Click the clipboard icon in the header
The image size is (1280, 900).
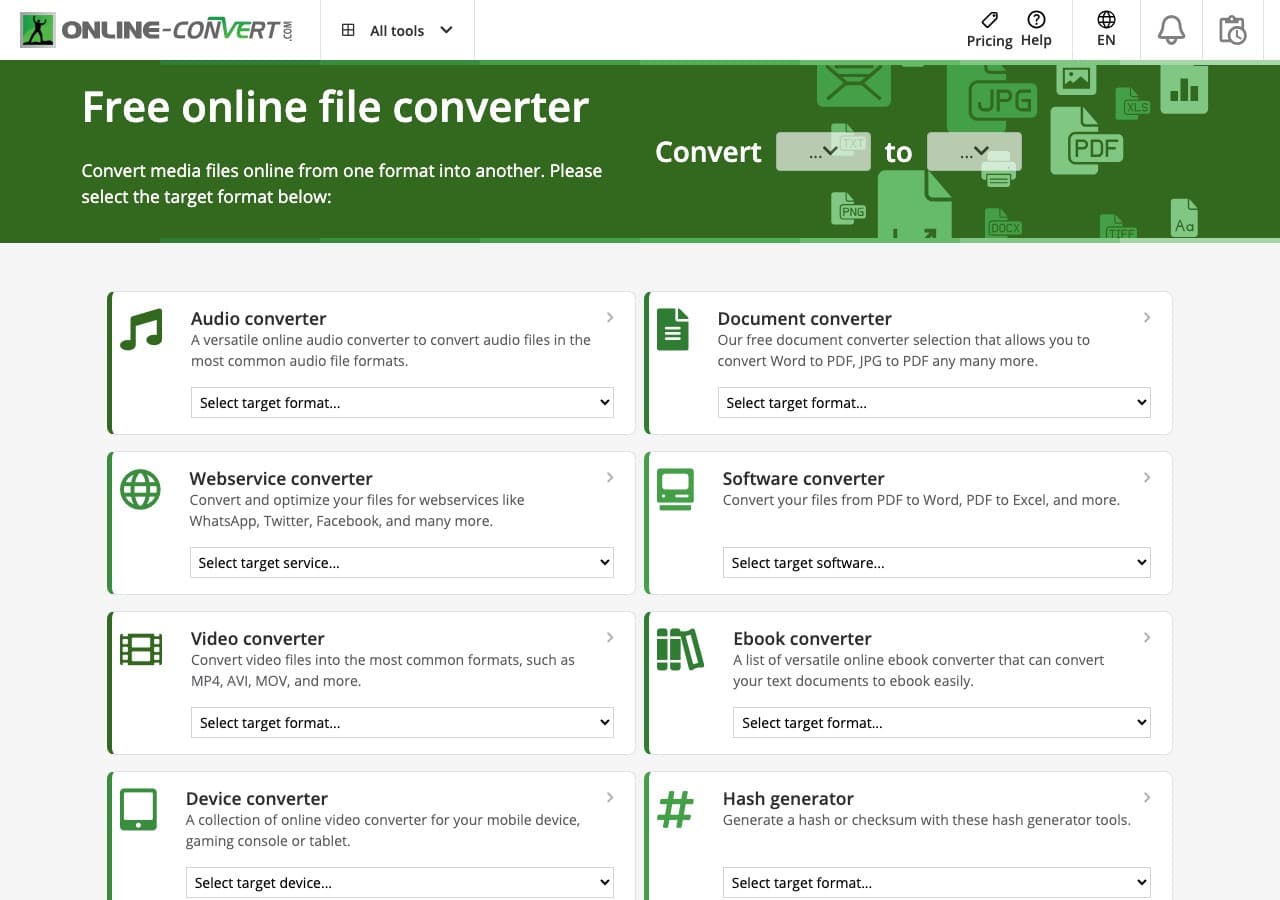pyautogui.click(x=1233, y=29)
